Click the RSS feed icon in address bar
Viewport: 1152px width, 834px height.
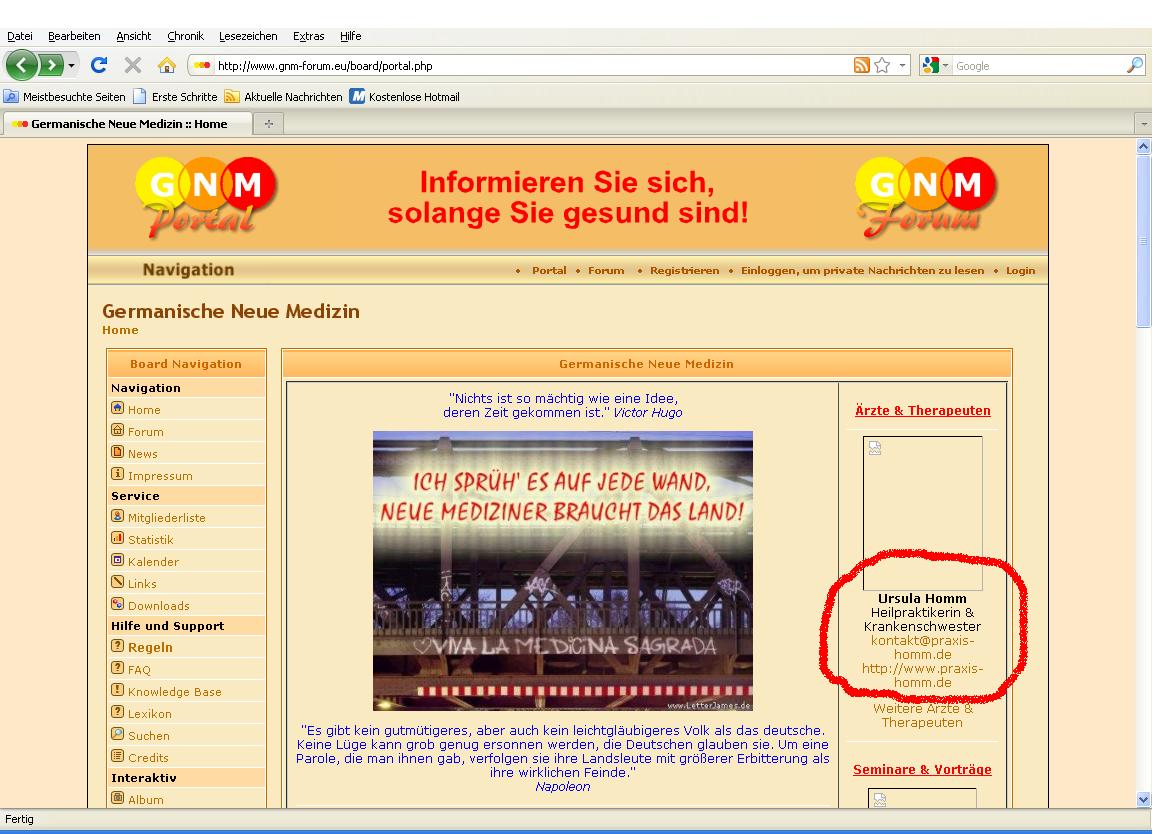pyautogui.click(x=861, y=66)
